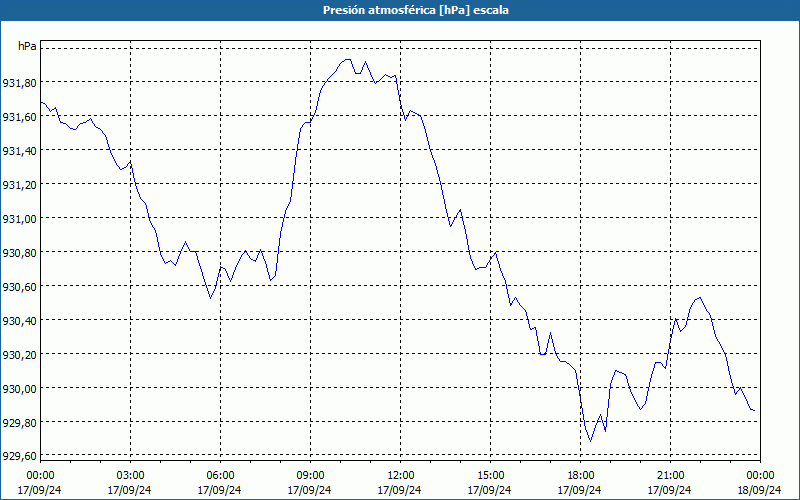
Task: Click the pressure curve peak near 10:15
Action: tap(347, 59)
